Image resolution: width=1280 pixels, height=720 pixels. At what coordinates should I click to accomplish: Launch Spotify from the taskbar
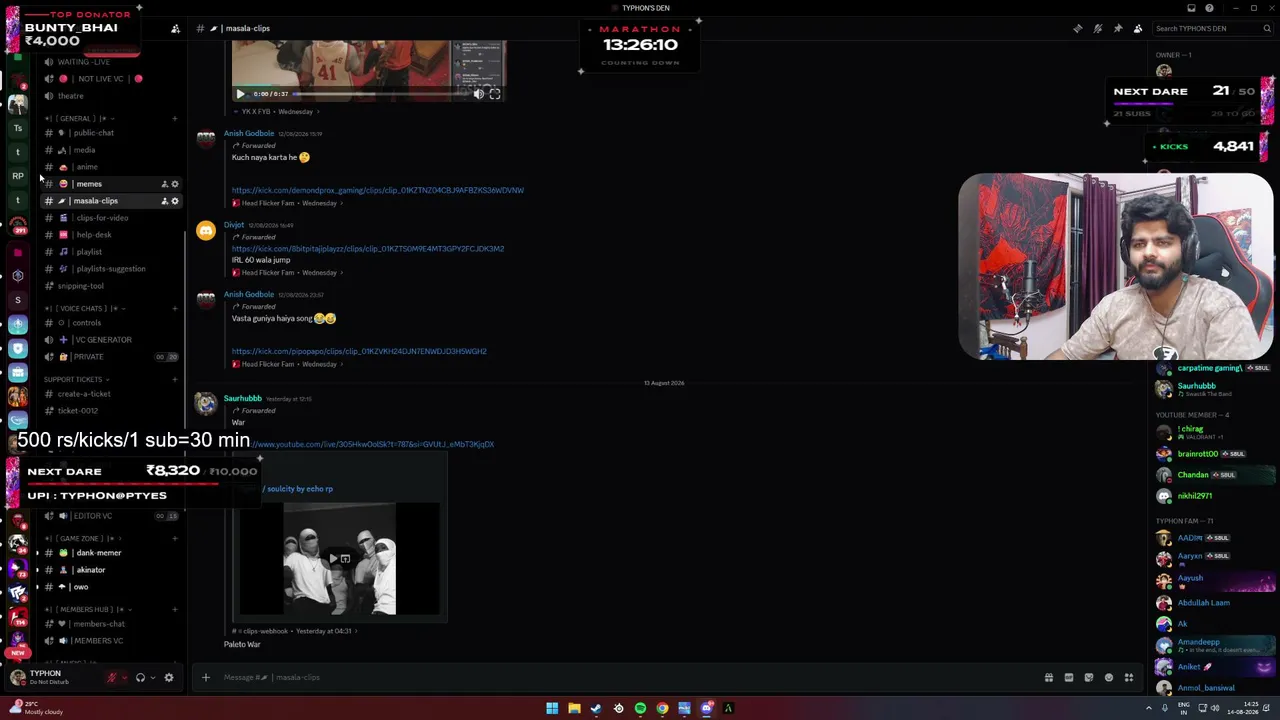click(640, 708)
